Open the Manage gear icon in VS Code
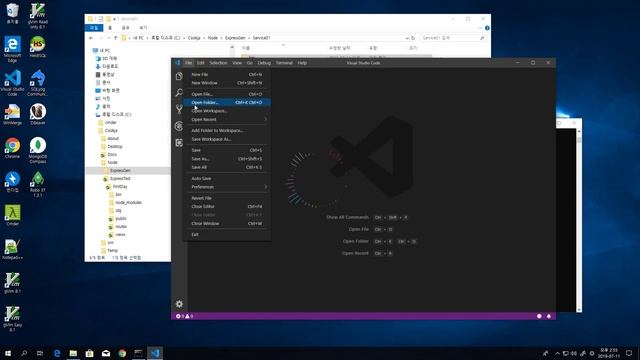The height and width of the screenshot is (360, 640). [x=179, y=304]
